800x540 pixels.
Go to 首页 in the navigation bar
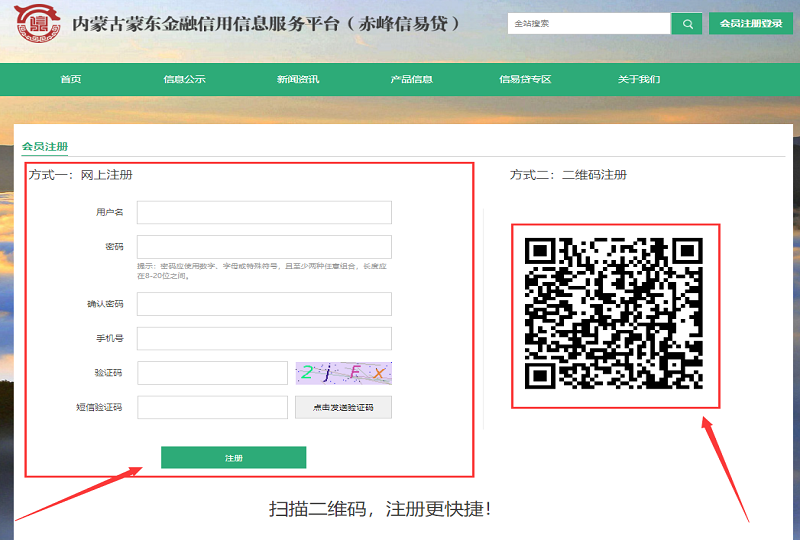point(70,80)
